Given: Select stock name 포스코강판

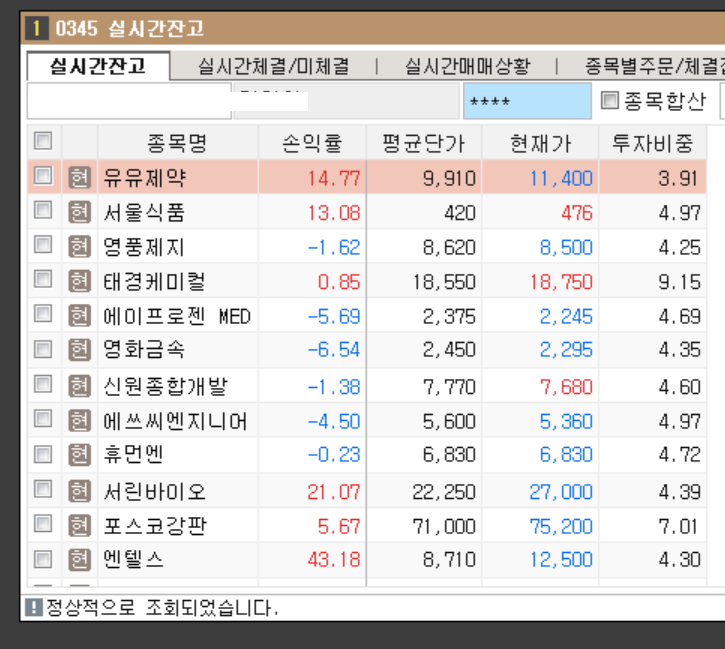Looking at the screenshot, I should click(155, 526).
